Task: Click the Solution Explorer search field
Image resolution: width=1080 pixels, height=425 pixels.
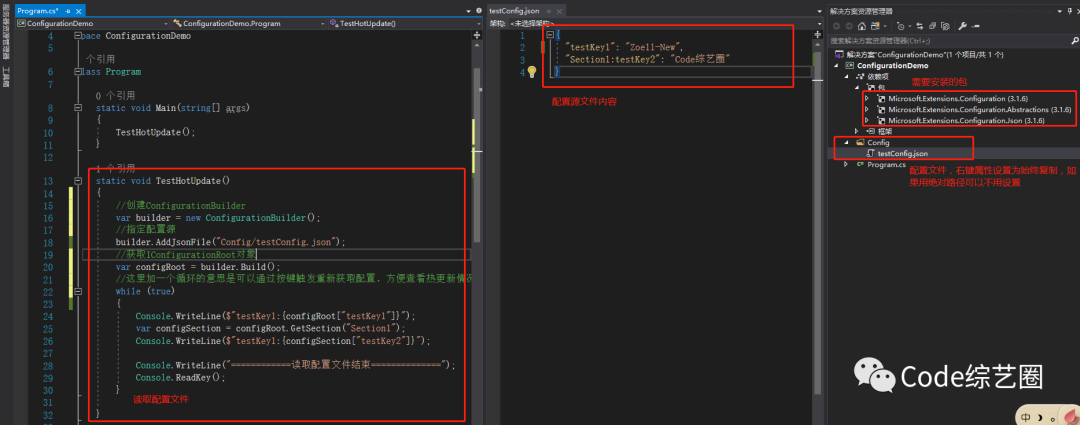Action: 948,41
